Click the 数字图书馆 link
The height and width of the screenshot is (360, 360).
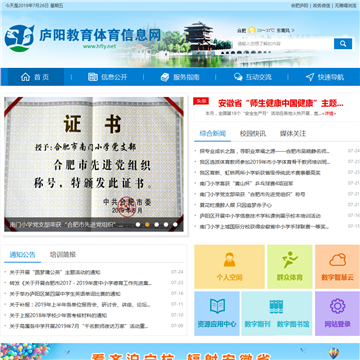click(293, 324)
